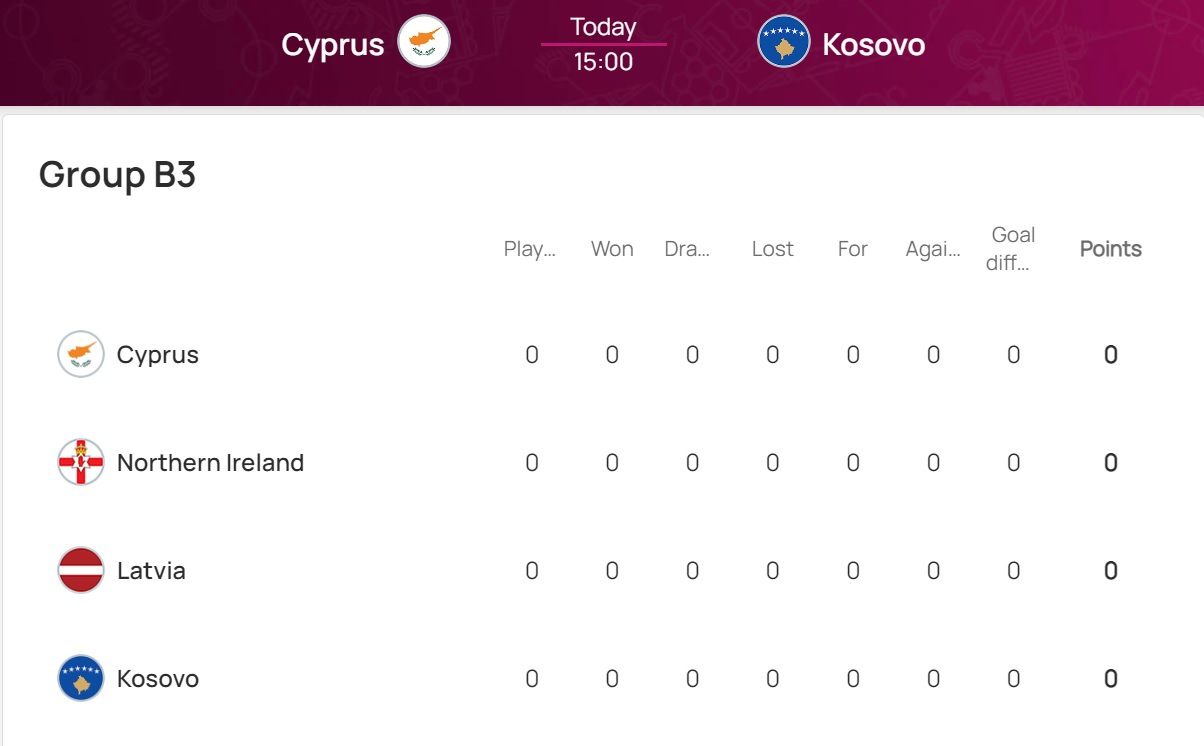Click the Goal difference column header
This screenshot has width=1204, height=746.
[x=1013, y=249]
